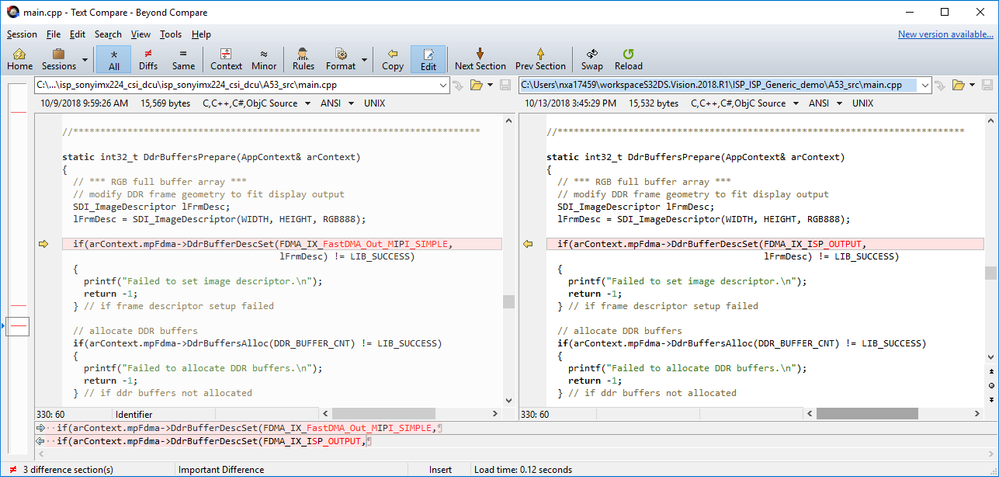999x477 pixels.
Task: Click left pane save disk icon
Action: tap(505, 85)
